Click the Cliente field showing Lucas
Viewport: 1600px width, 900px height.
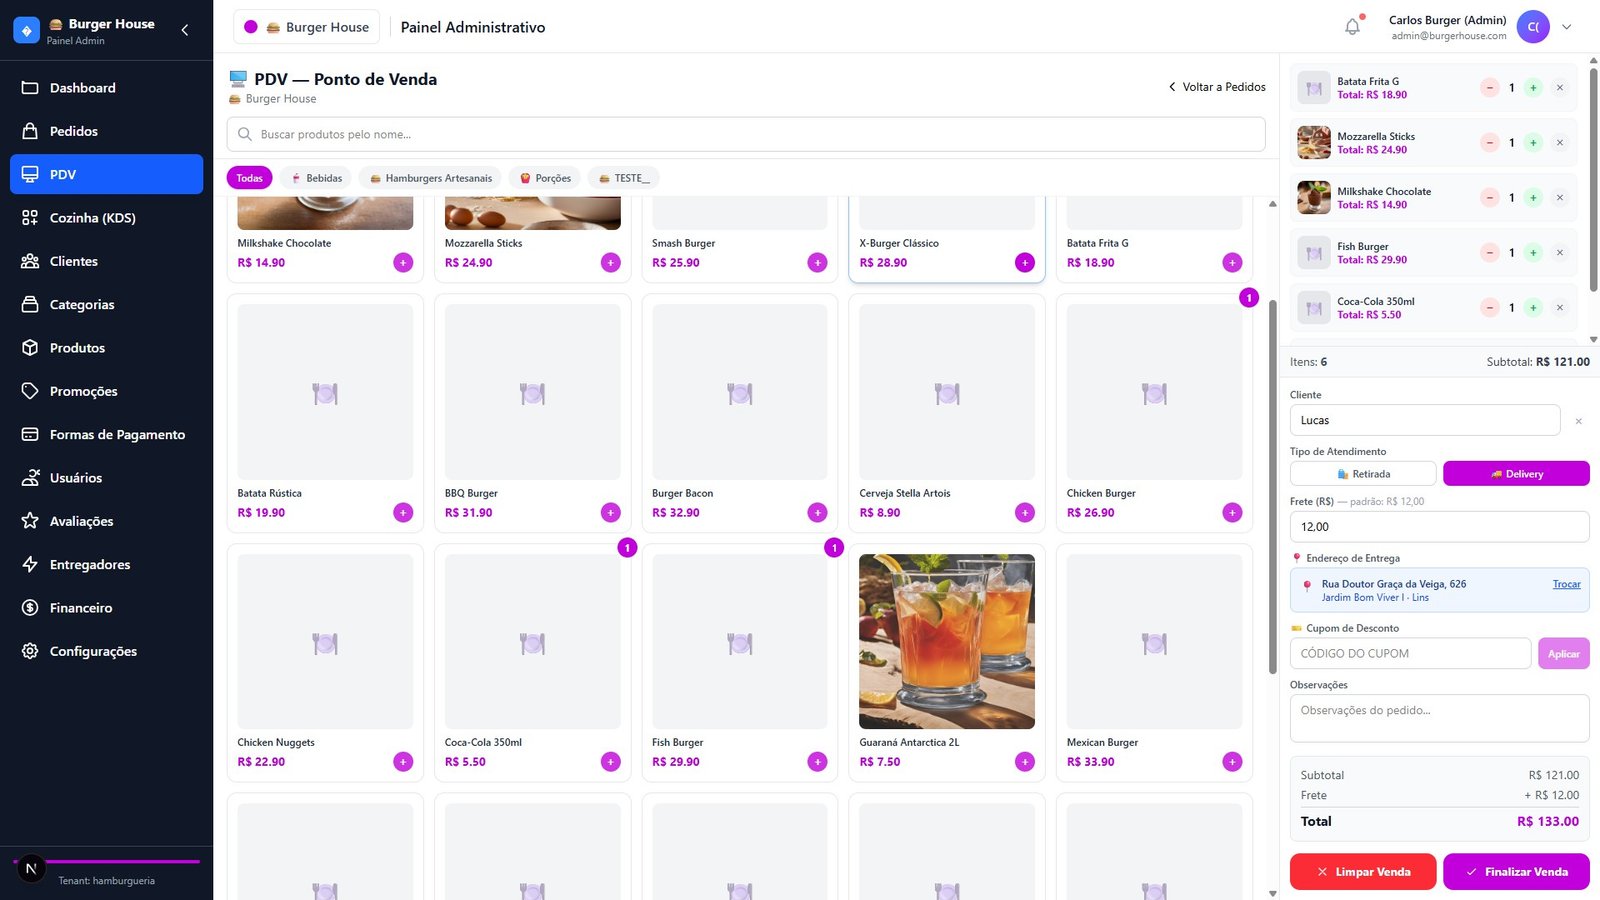[x=1425, y=420]
